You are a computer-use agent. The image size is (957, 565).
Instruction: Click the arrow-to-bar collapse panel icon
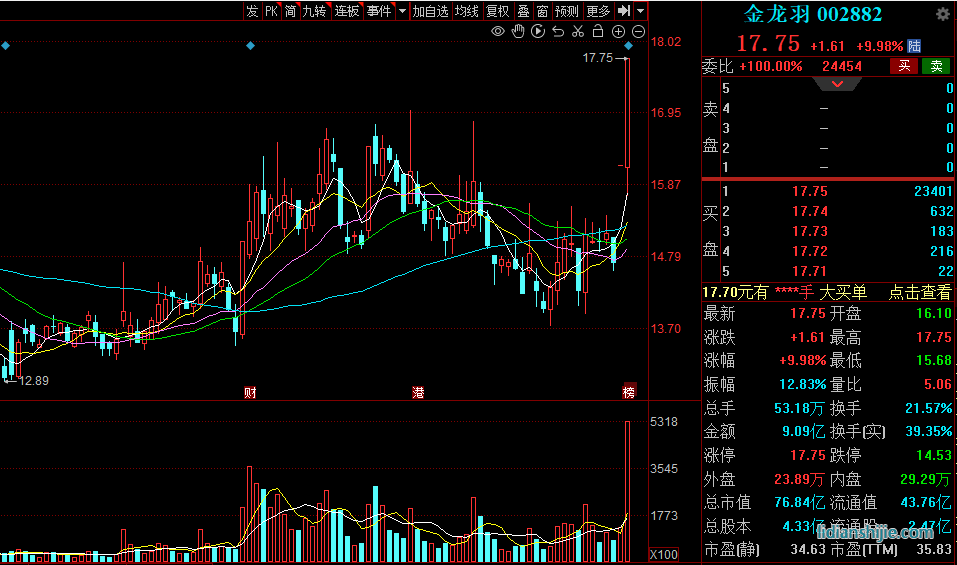pyautogui.click(x=624, y=11)
